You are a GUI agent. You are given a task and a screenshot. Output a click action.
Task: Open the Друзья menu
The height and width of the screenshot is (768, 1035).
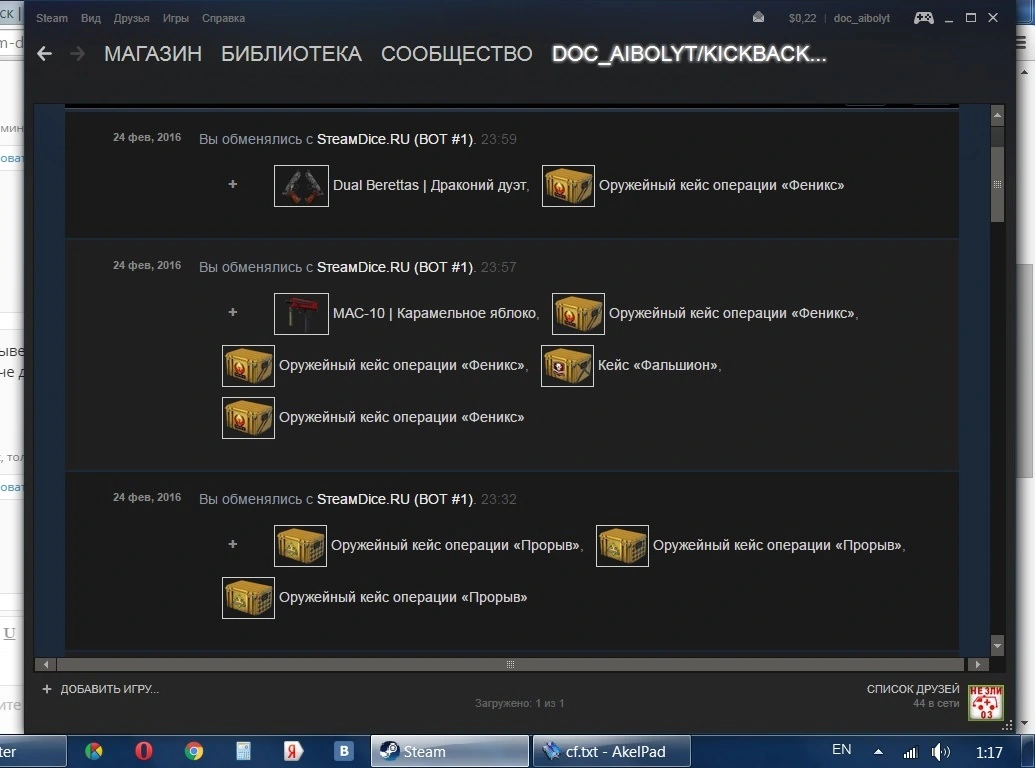[x=131, y=18]
